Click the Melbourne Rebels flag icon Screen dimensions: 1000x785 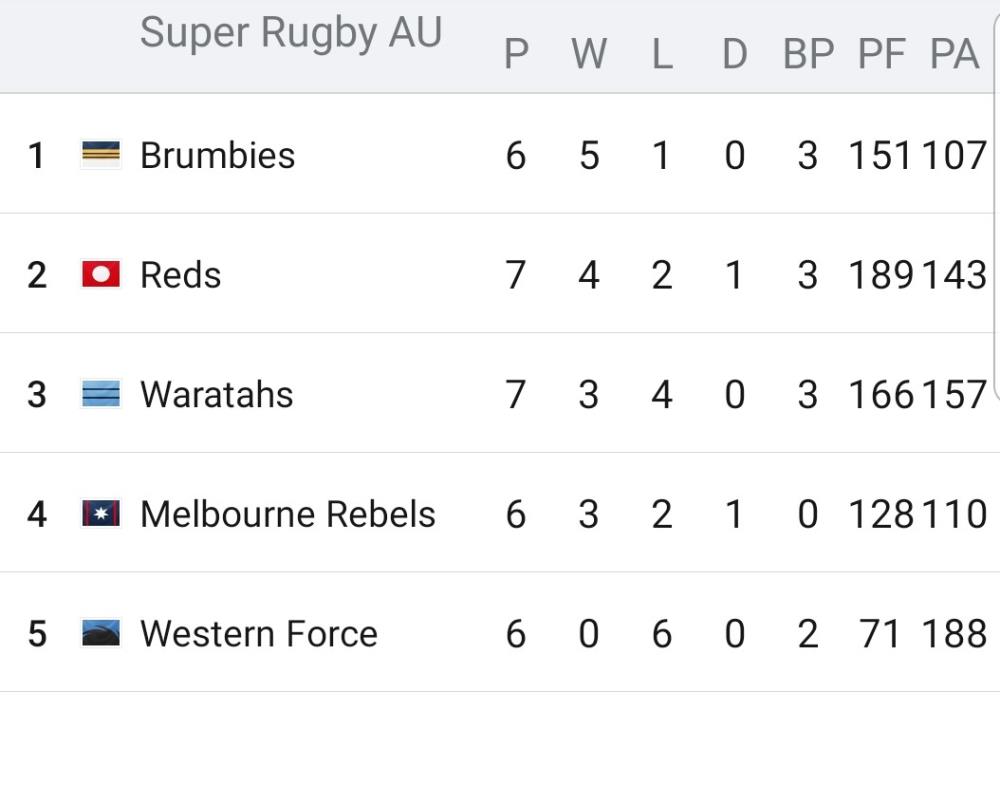[100, 514]
